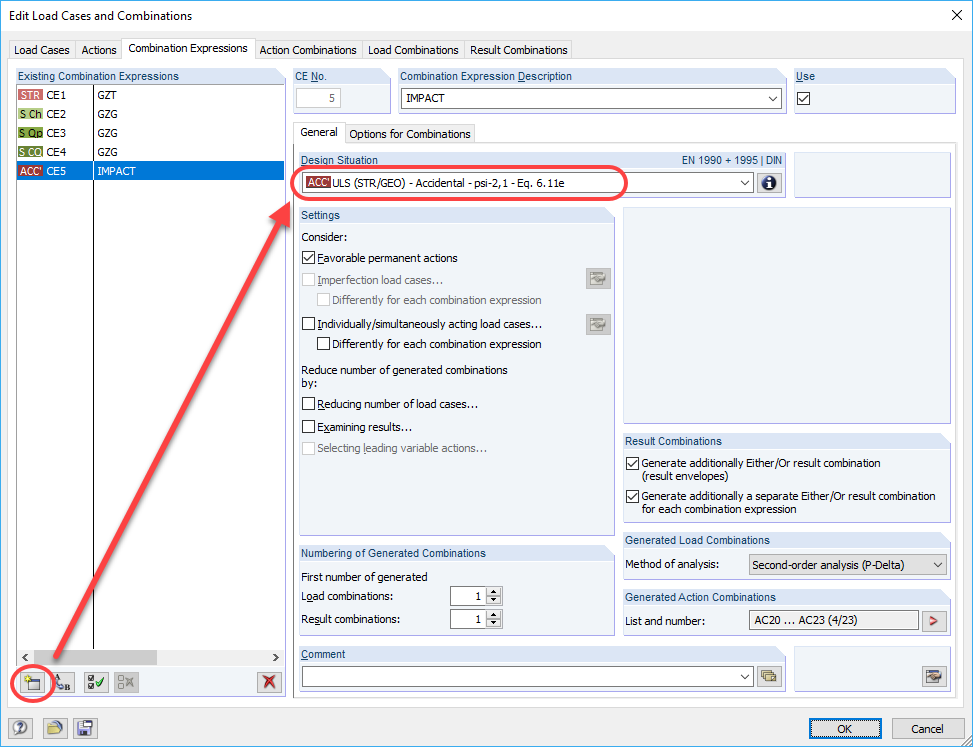Enable Reducing number of load cases option
The width and height of the screenshot is (973, 747).
[x=308, y=403]
